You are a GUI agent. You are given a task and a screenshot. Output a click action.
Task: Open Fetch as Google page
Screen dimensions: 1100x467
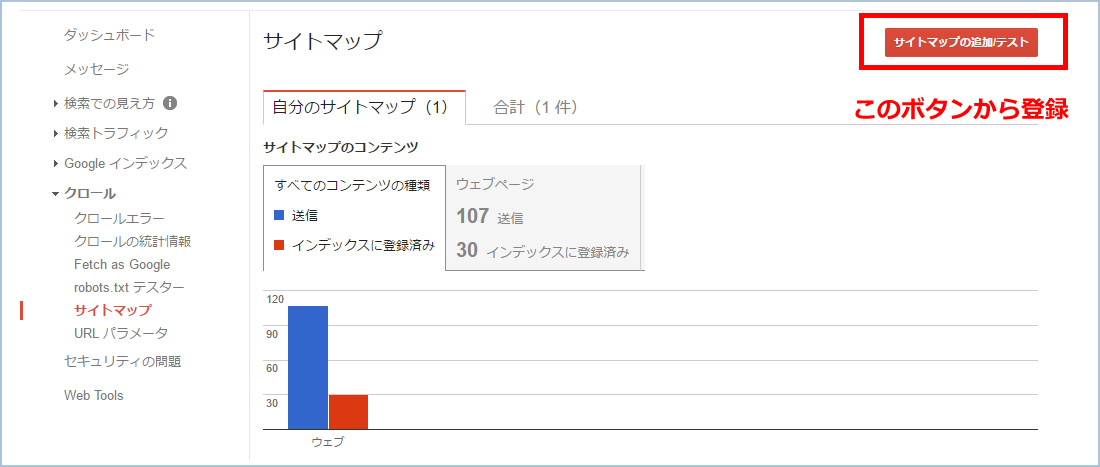point(122,264)
